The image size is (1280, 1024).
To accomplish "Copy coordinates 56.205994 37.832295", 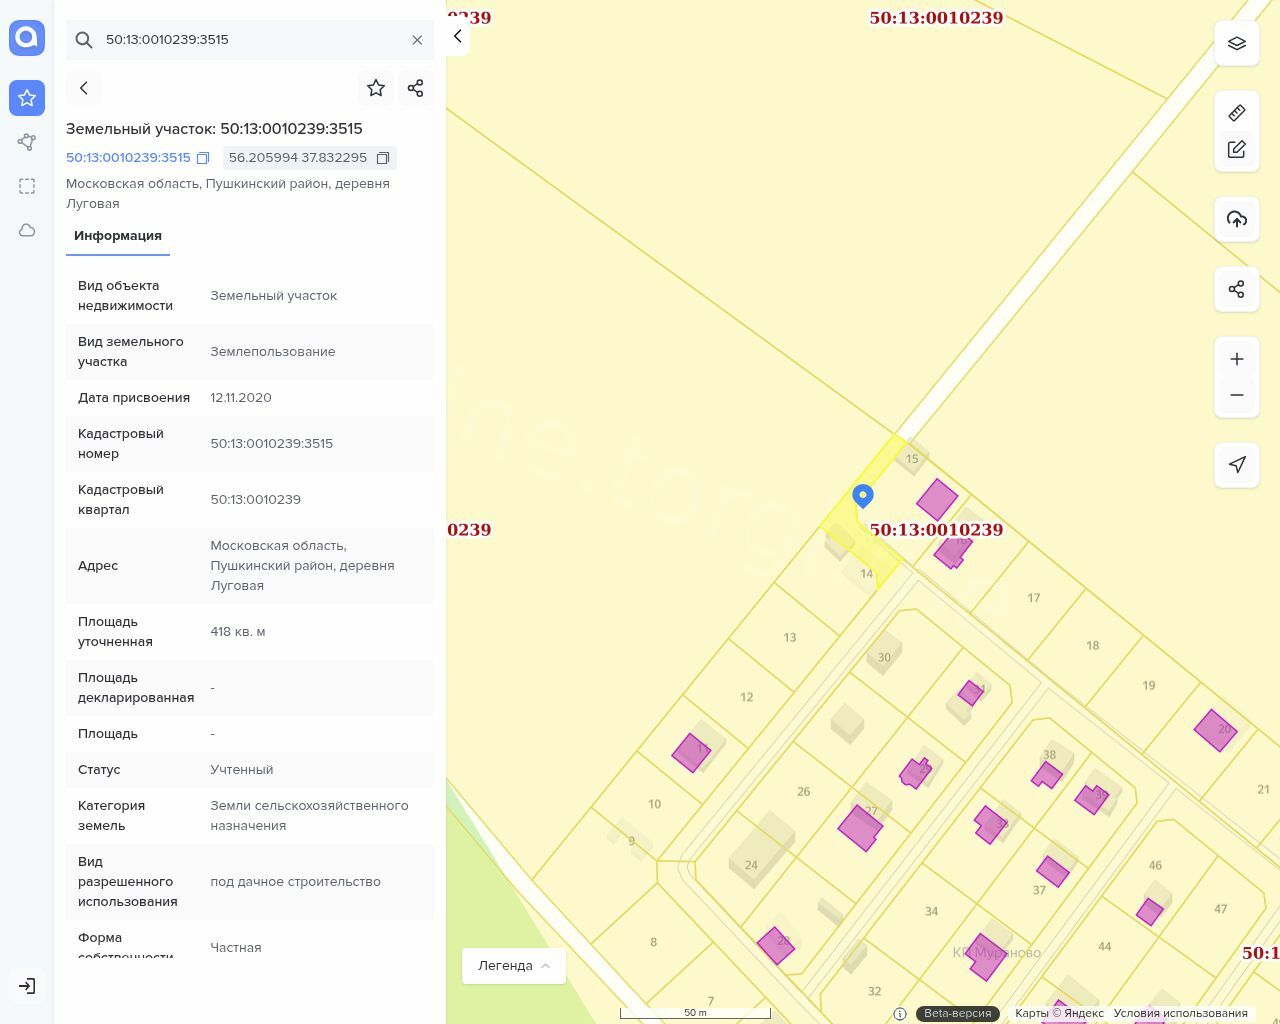I will pyautogui.click(x=383, y=158).
